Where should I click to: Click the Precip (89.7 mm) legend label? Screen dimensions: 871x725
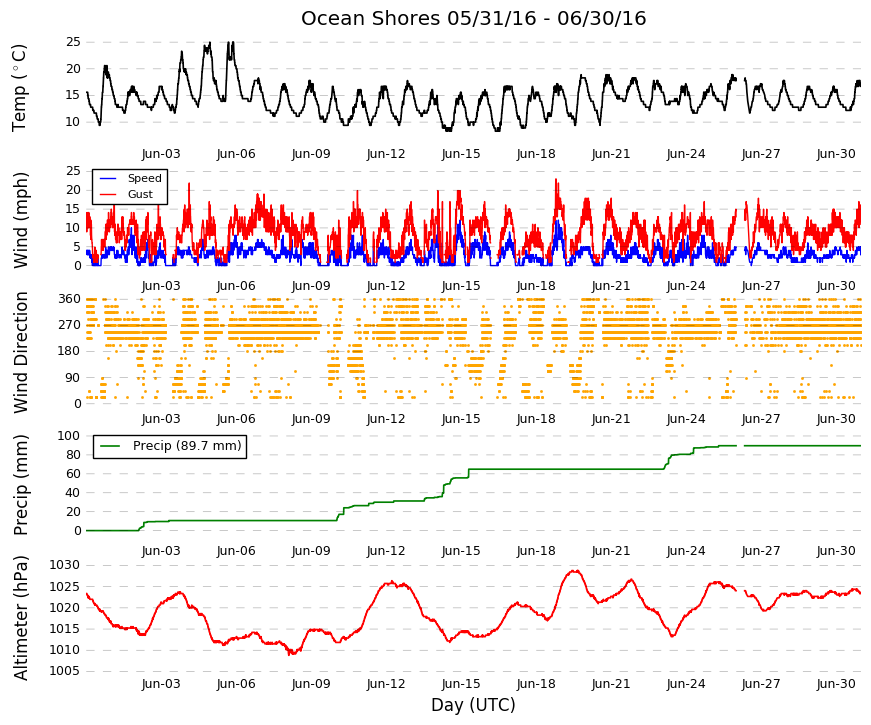pos(187,446)
